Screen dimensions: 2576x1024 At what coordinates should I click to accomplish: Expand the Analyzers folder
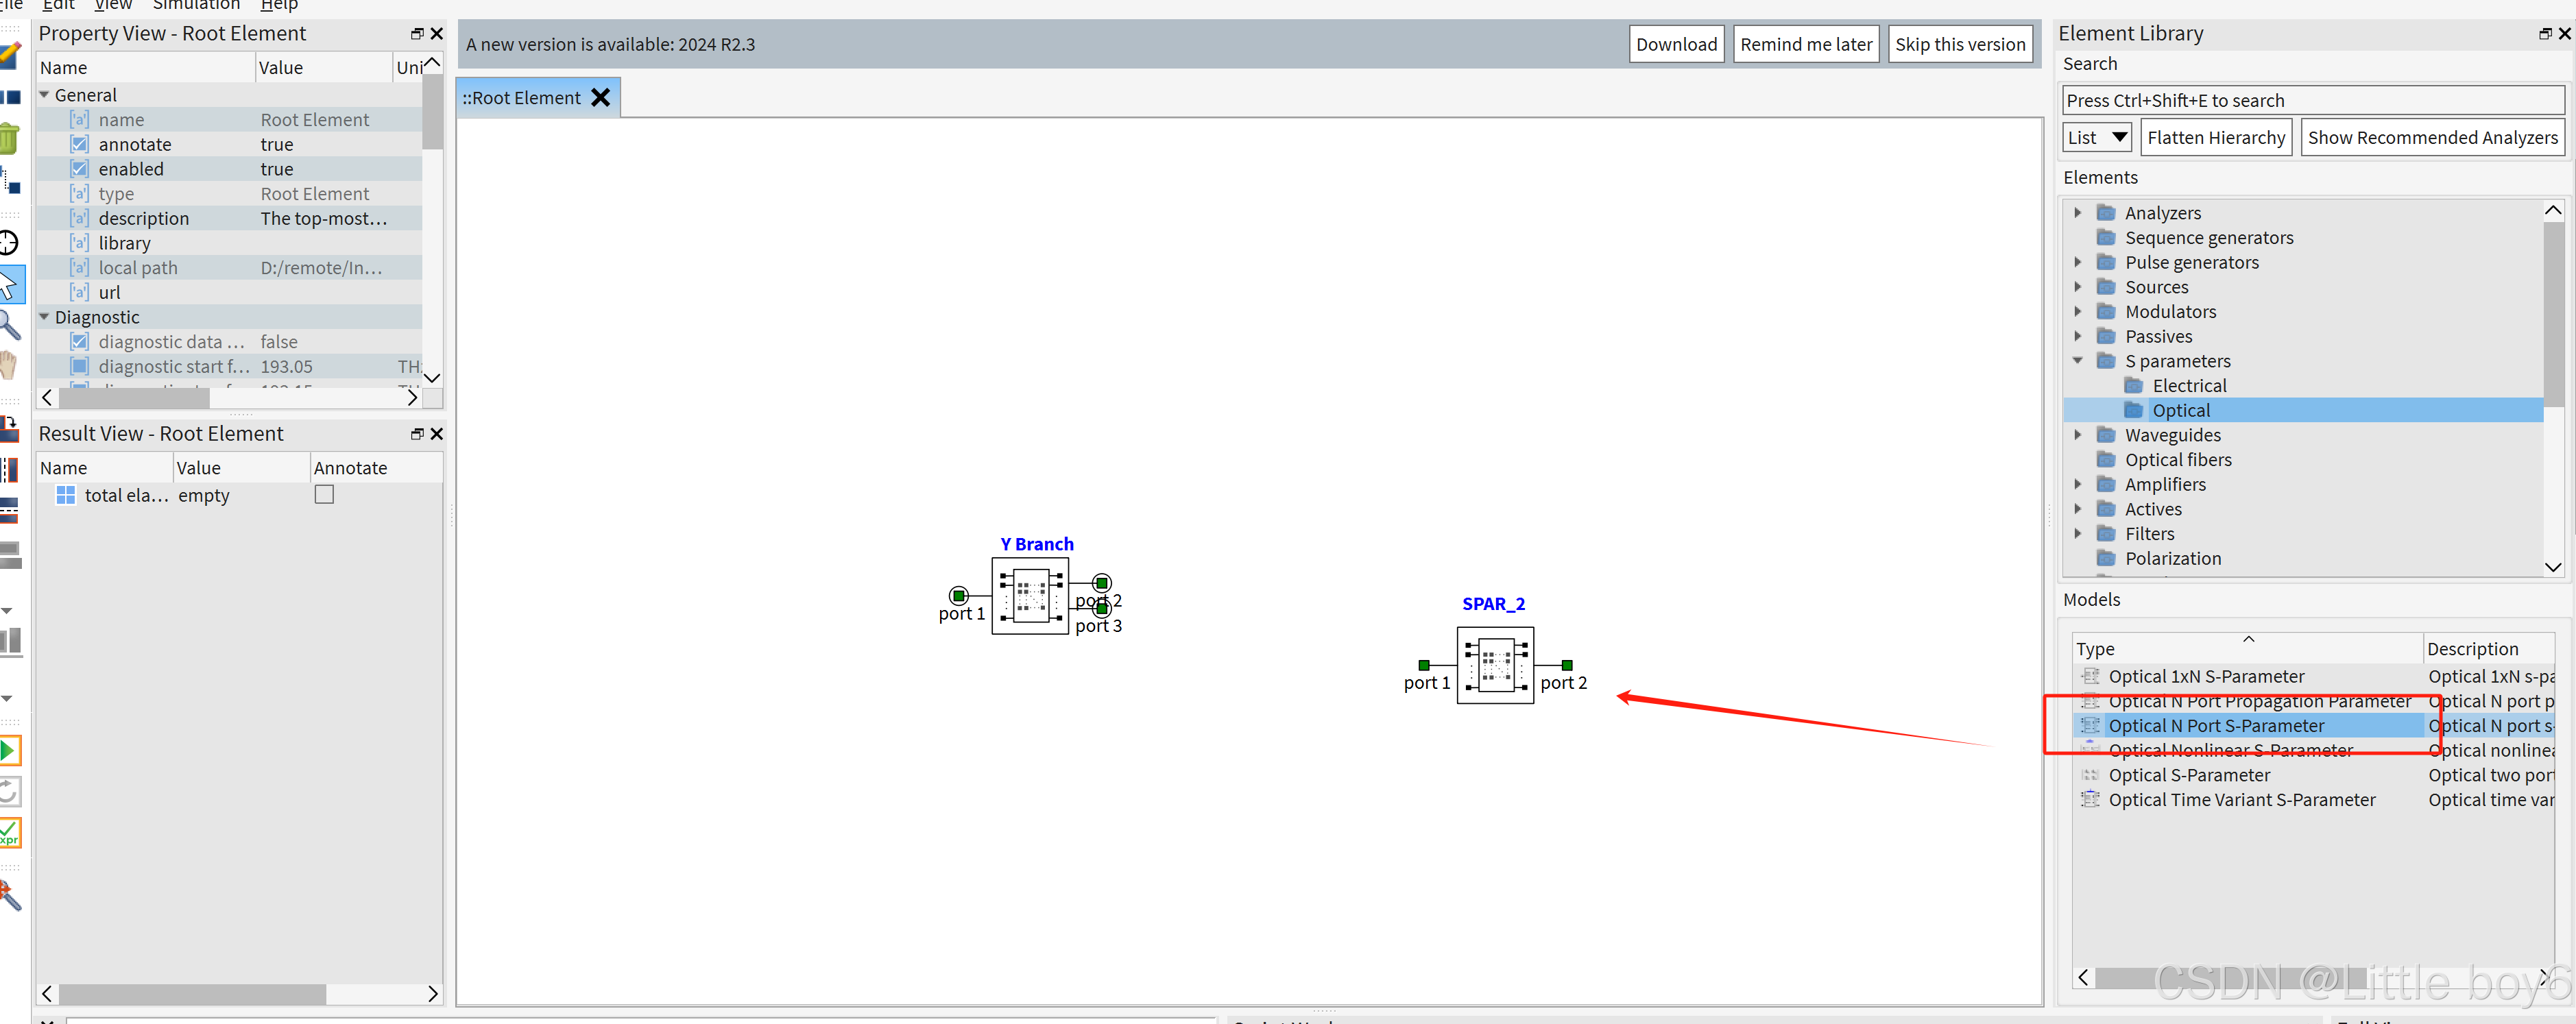[x=2077, y=213]
